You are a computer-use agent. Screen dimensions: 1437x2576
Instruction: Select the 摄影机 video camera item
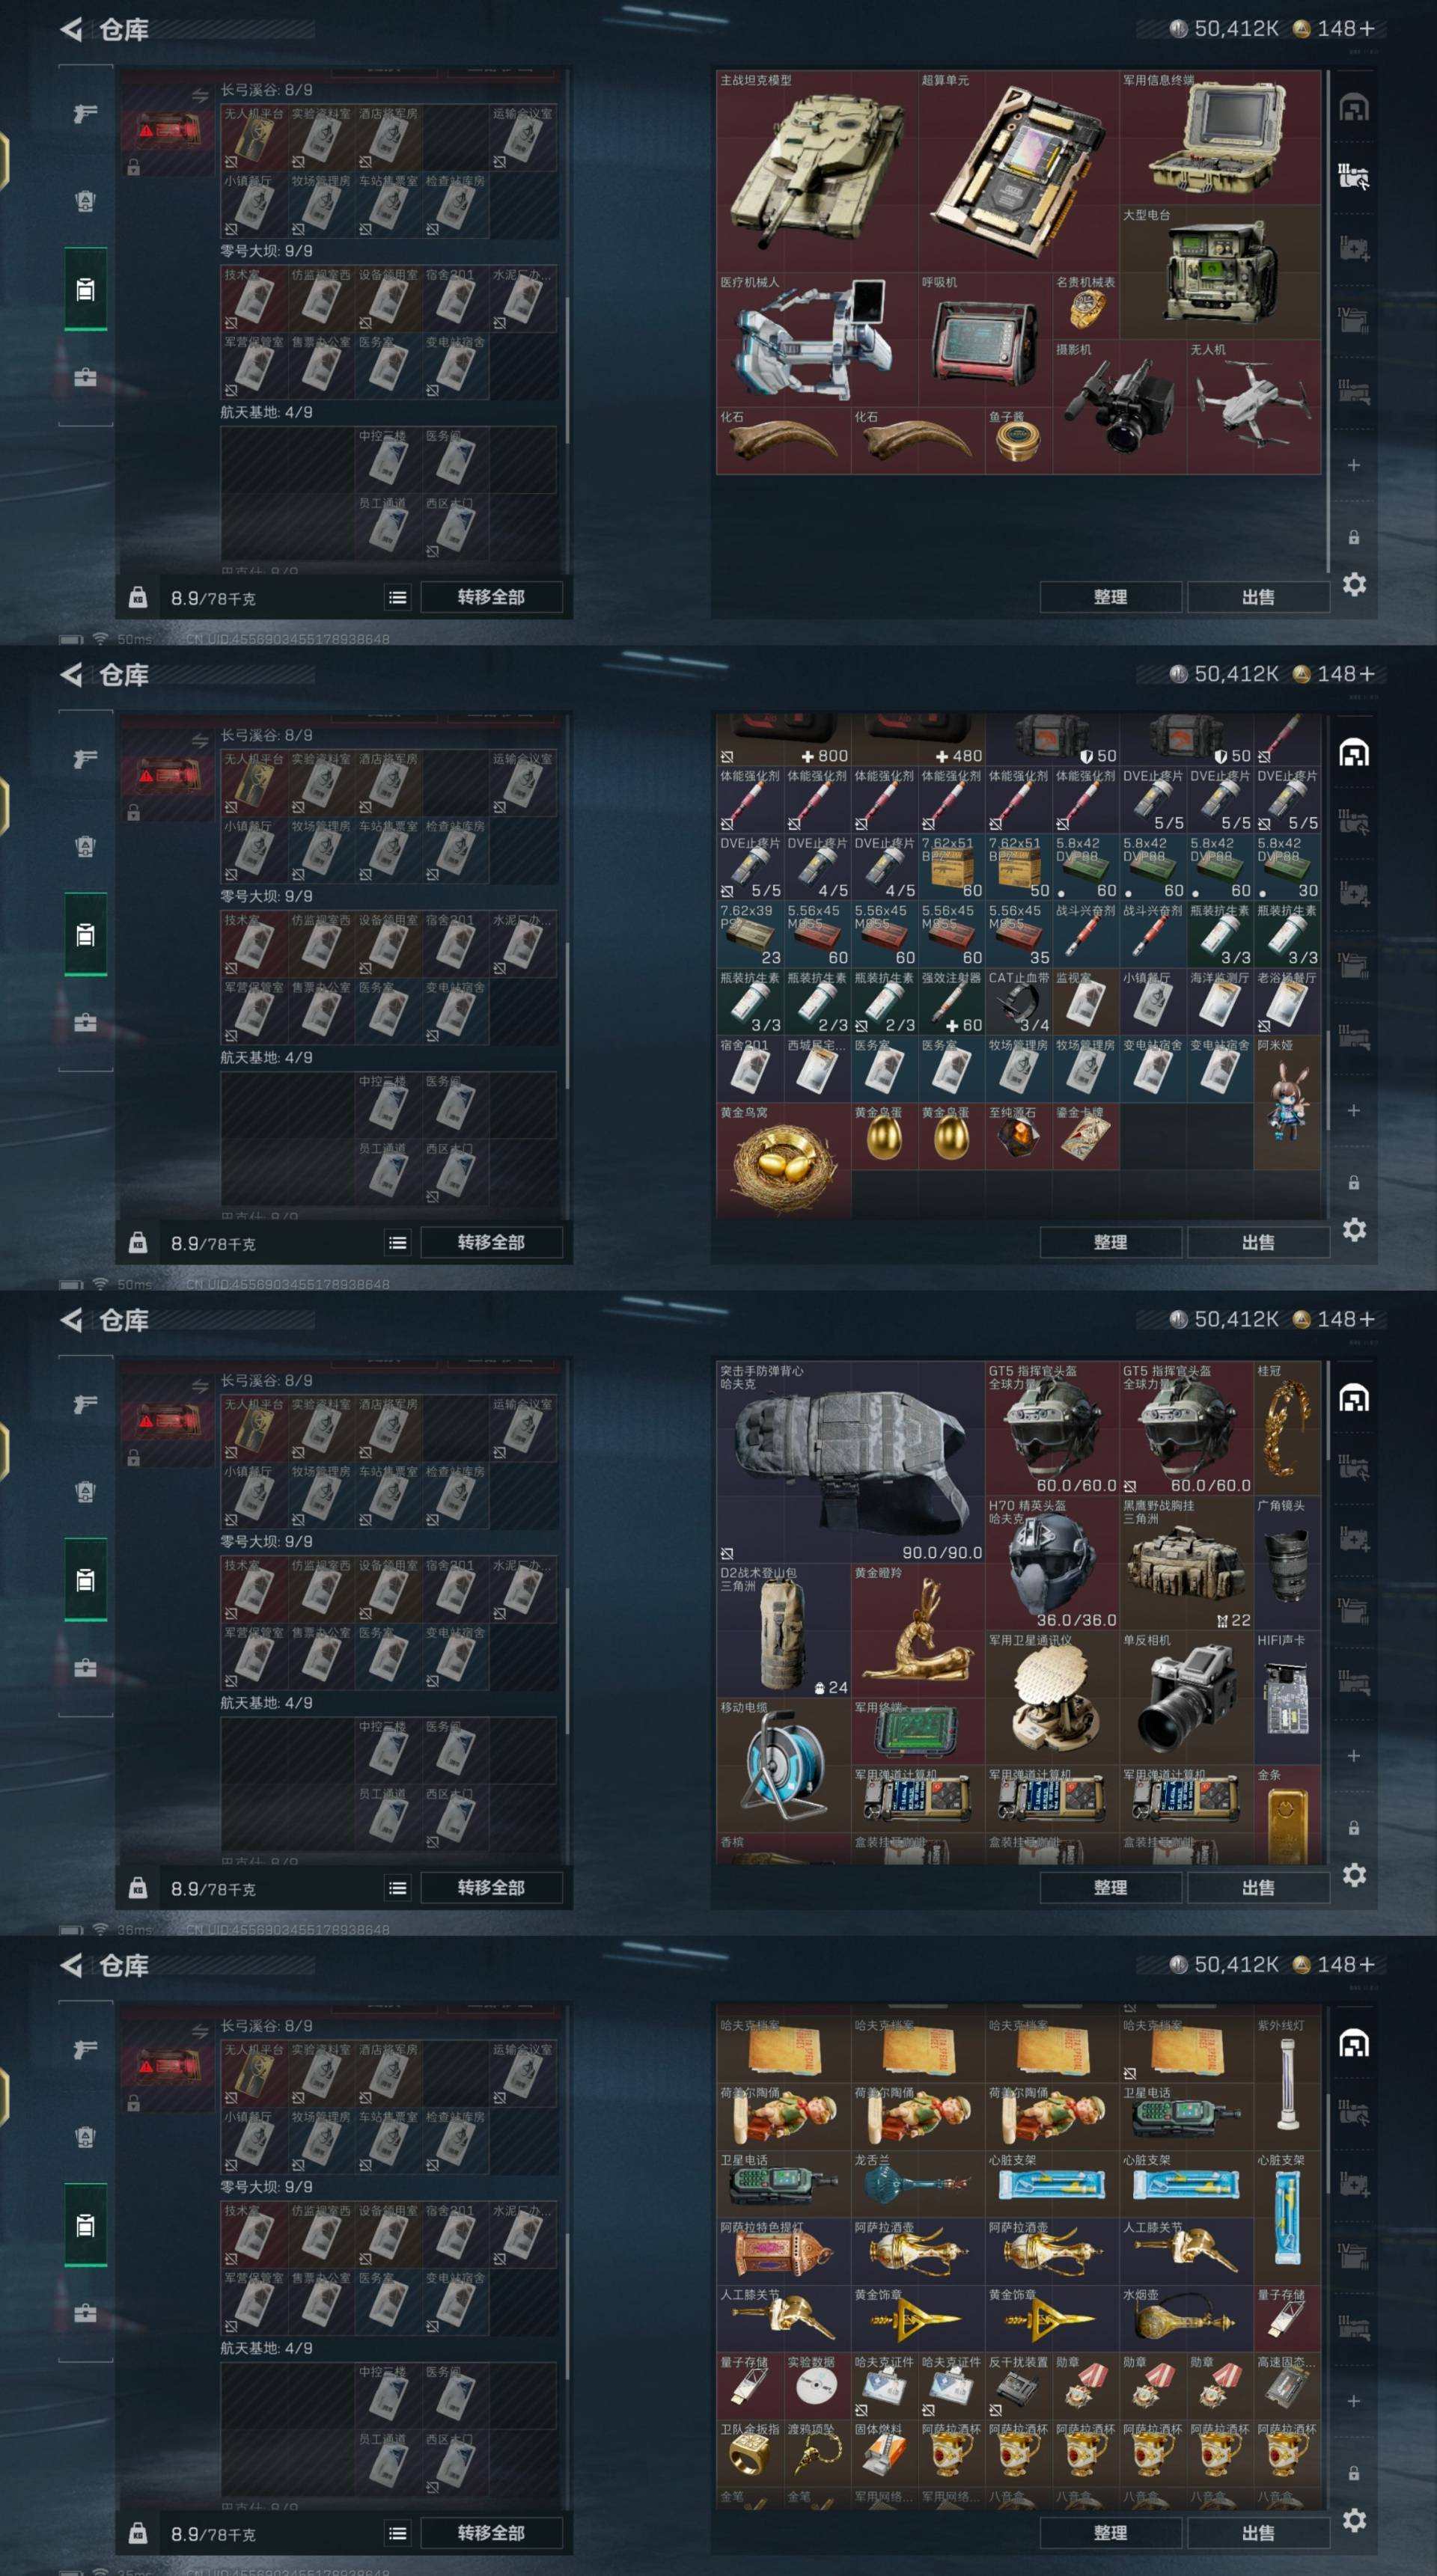pos(1119,406)
